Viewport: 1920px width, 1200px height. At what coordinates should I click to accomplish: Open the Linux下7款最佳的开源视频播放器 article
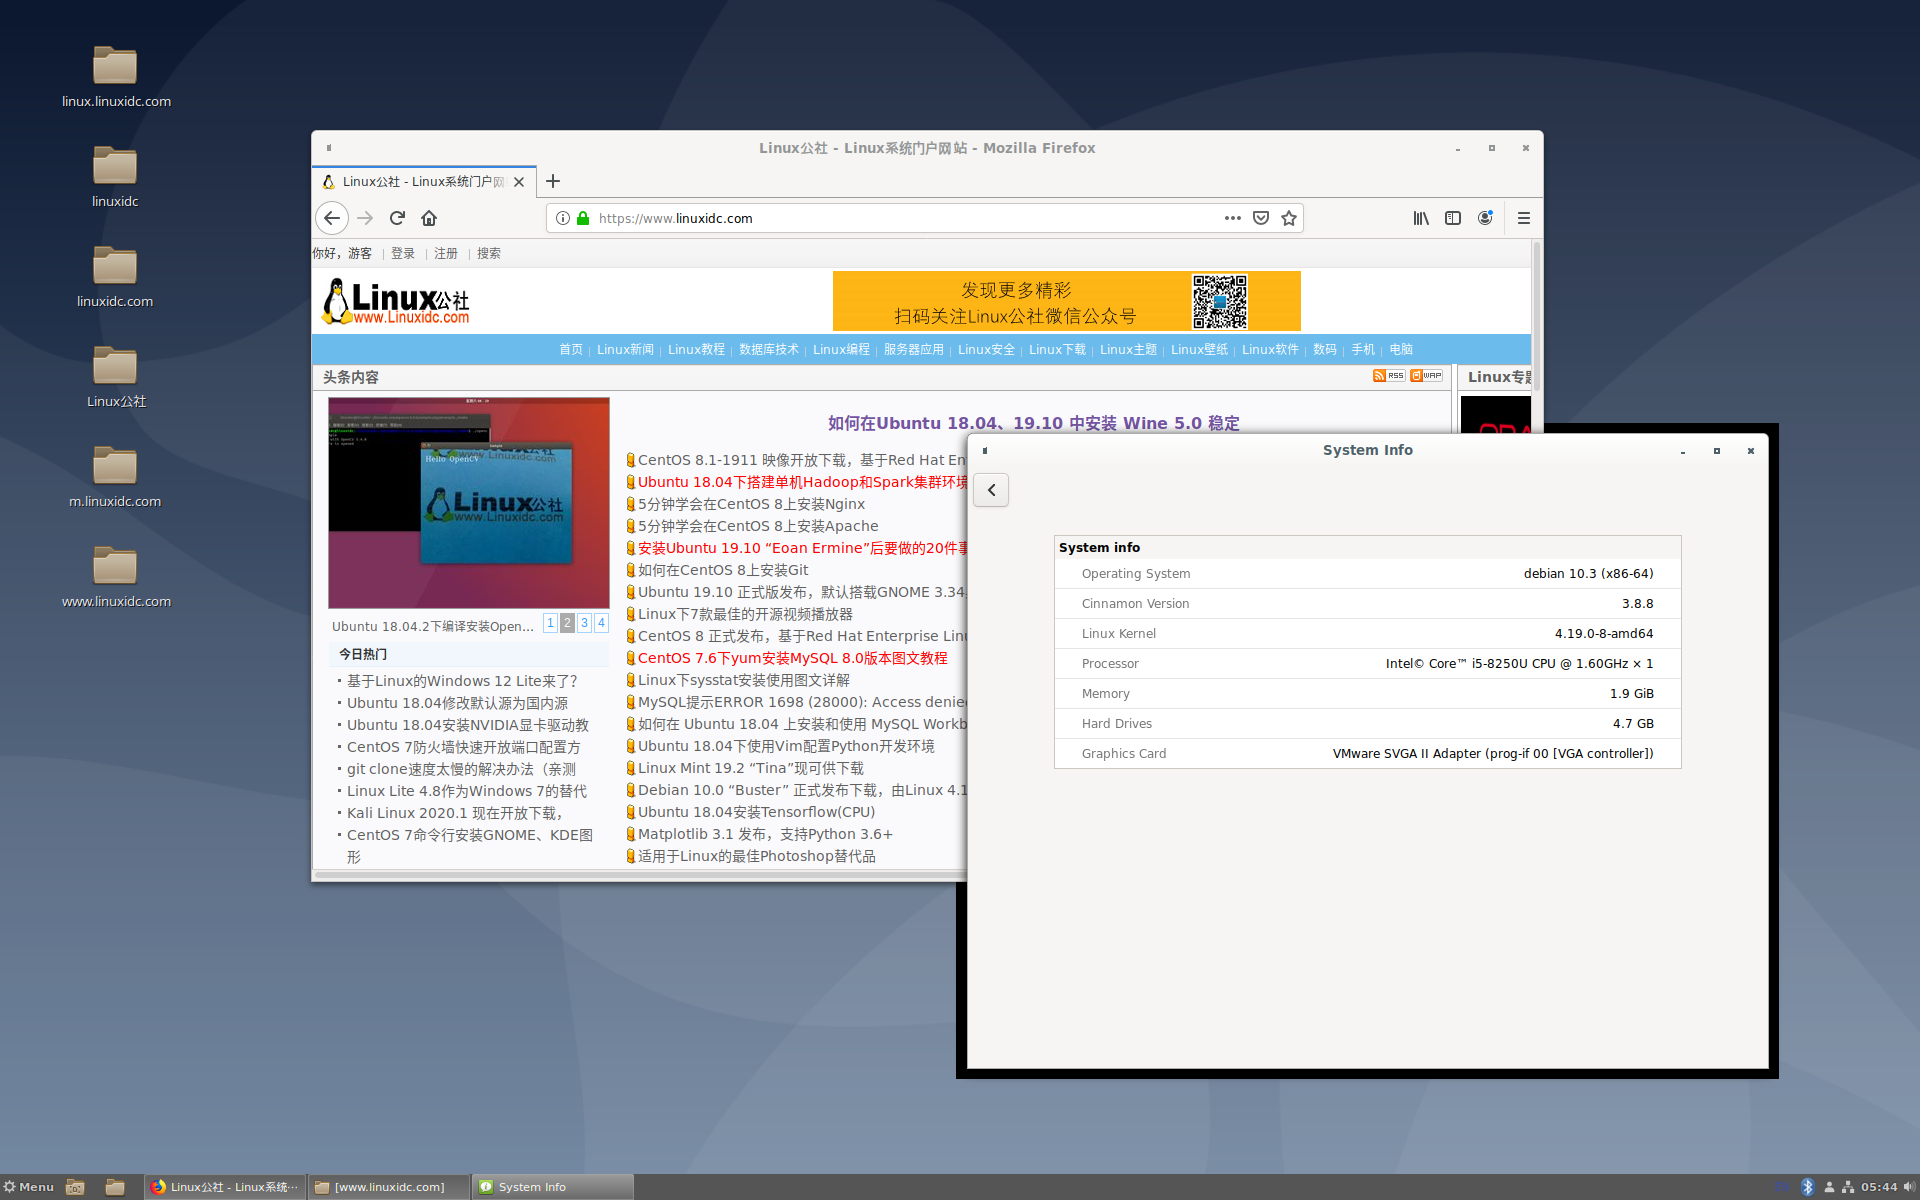point(745,614)
